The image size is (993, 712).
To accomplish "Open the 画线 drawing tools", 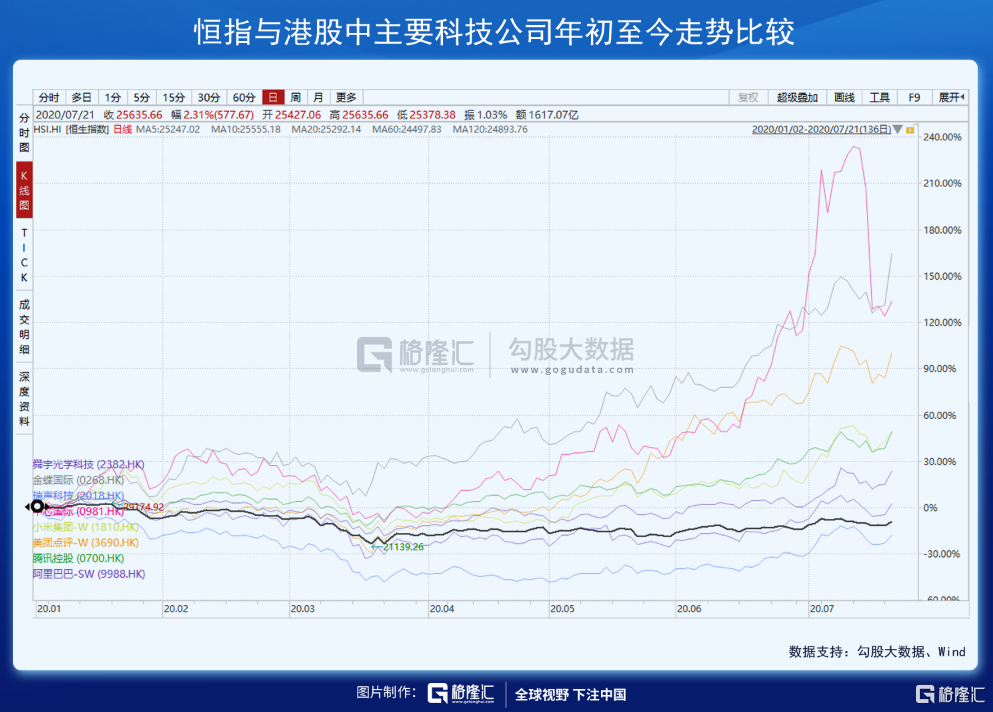I will (844, 98).
